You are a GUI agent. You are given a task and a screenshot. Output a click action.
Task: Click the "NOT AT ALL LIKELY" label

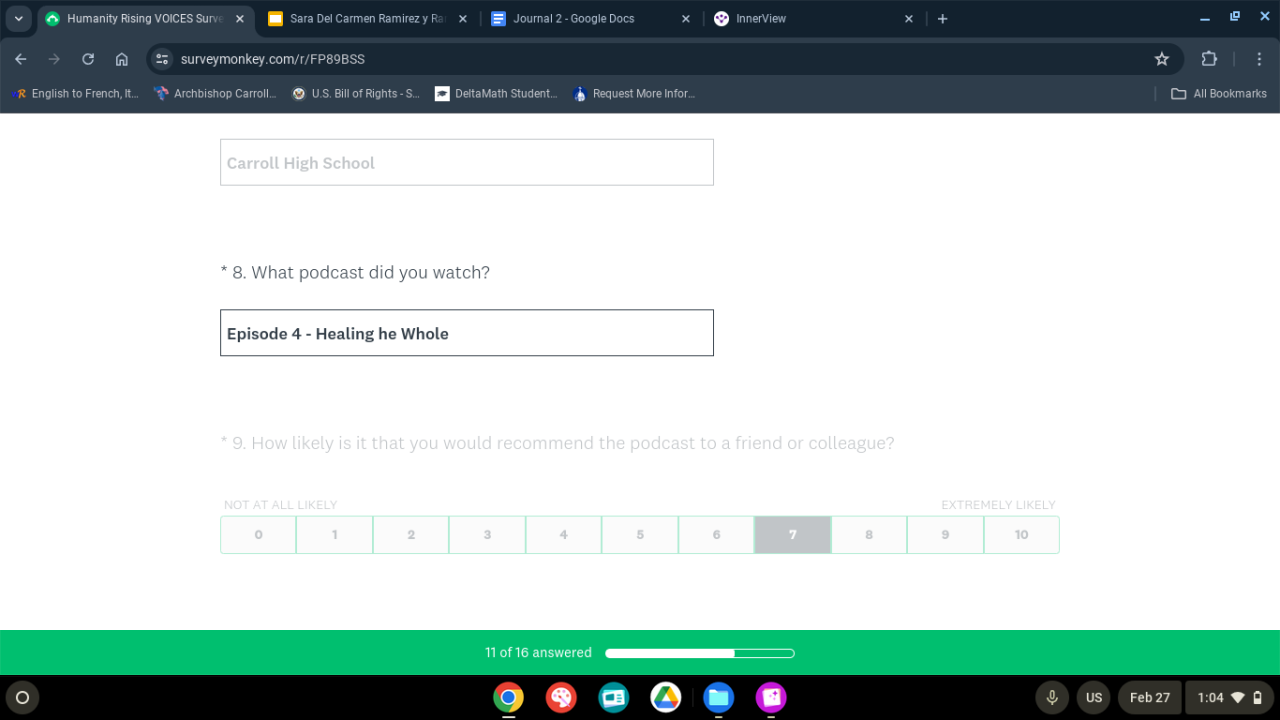pyautogui.click(x=281, y=505)
